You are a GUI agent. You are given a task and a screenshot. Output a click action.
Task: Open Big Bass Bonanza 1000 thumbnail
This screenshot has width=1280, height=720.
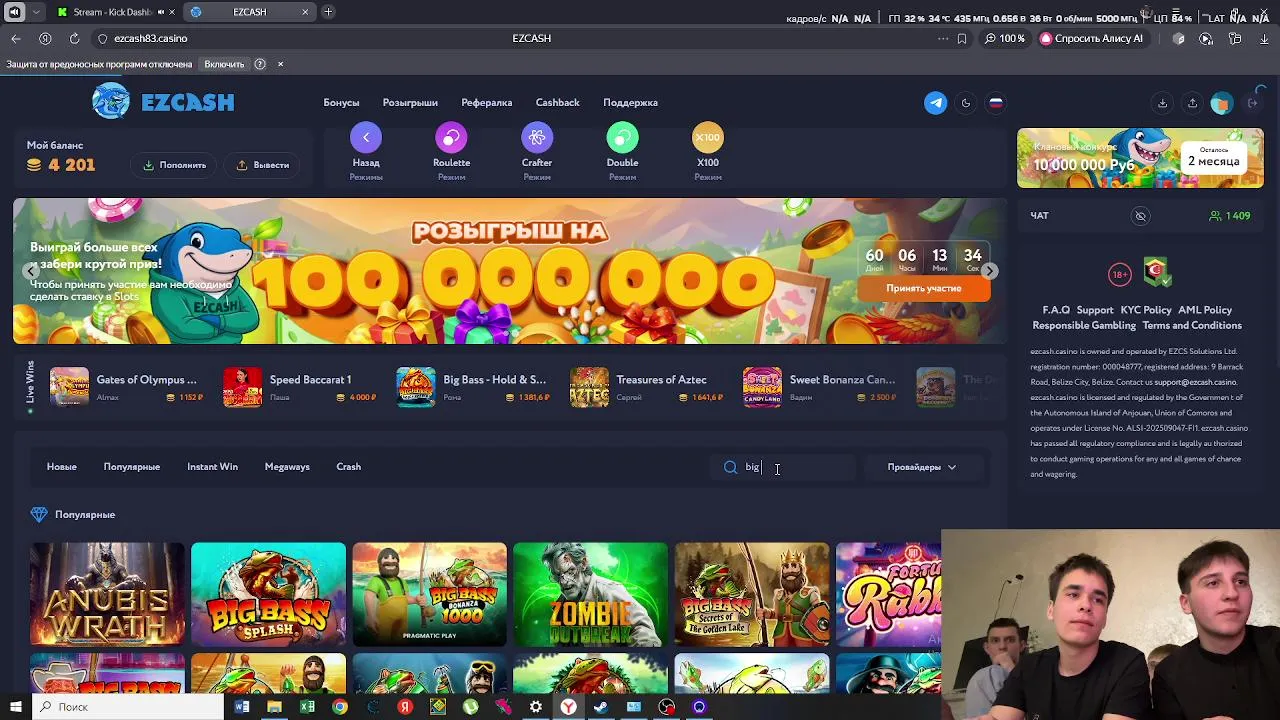coord(429,594)
